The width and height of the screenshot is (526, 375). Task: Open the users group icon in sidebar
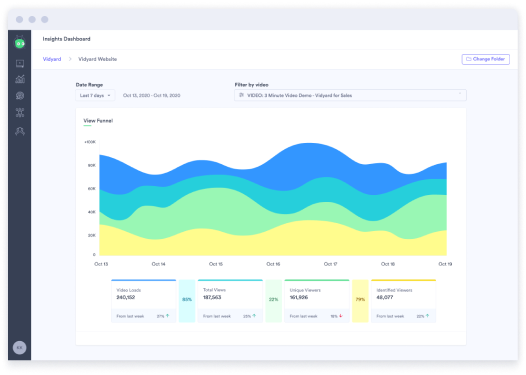coord(20,131)
